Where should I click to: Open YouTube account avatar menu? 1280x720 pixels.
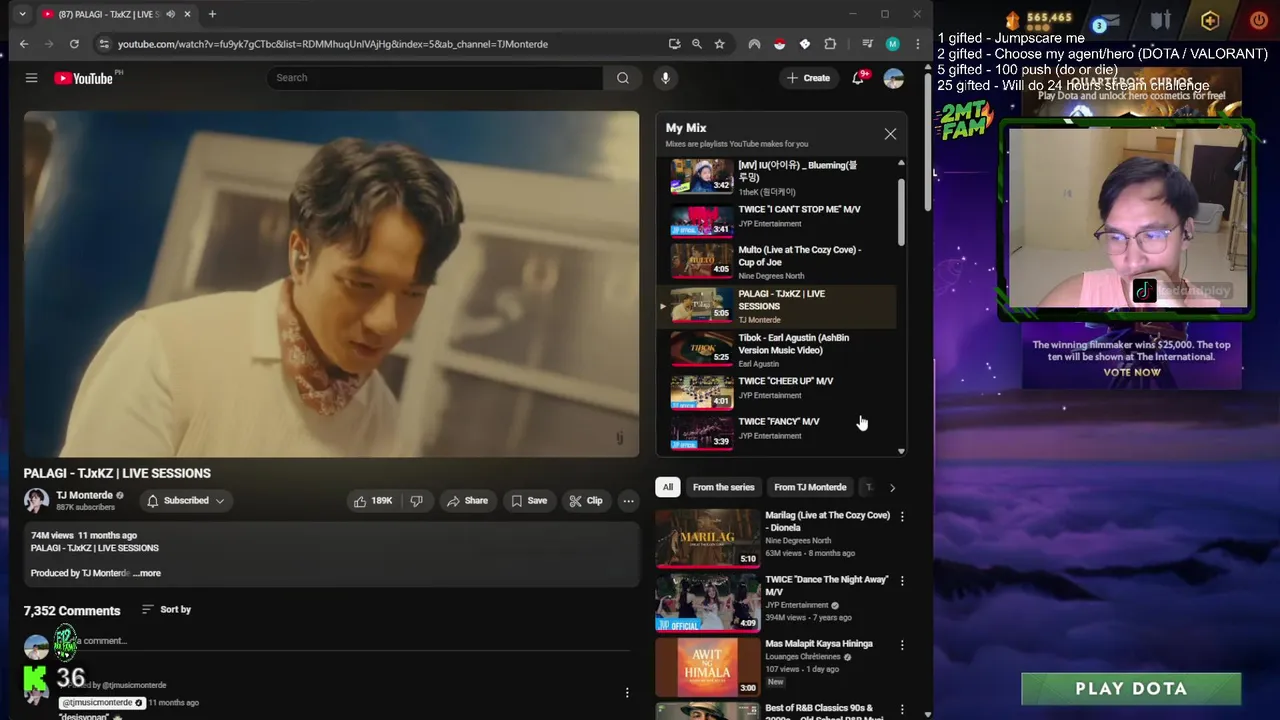click(894, 78)
